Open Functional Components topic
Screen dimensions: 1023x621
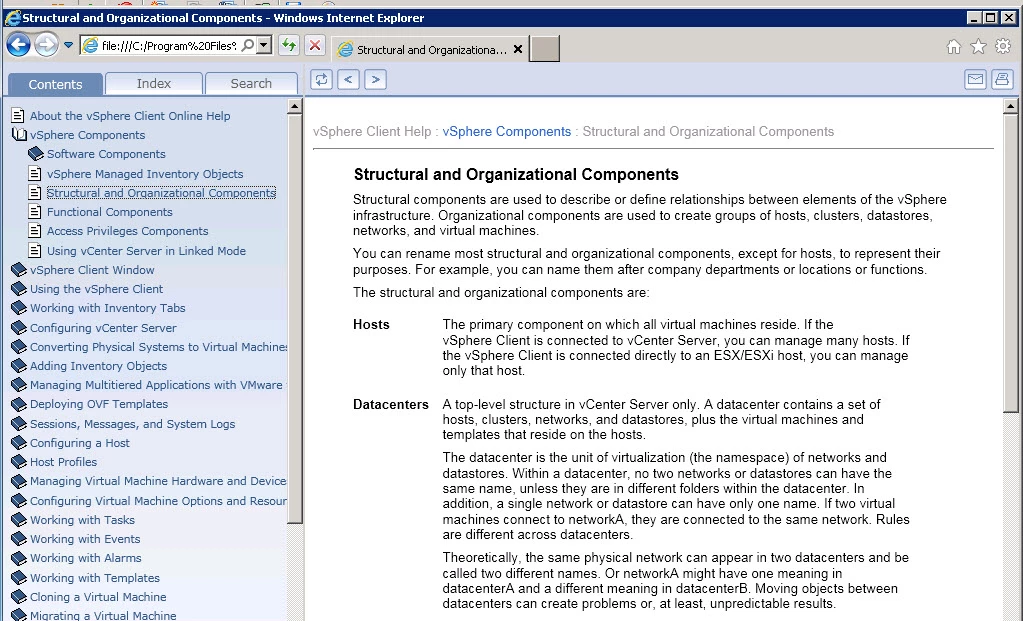[110, 212]
